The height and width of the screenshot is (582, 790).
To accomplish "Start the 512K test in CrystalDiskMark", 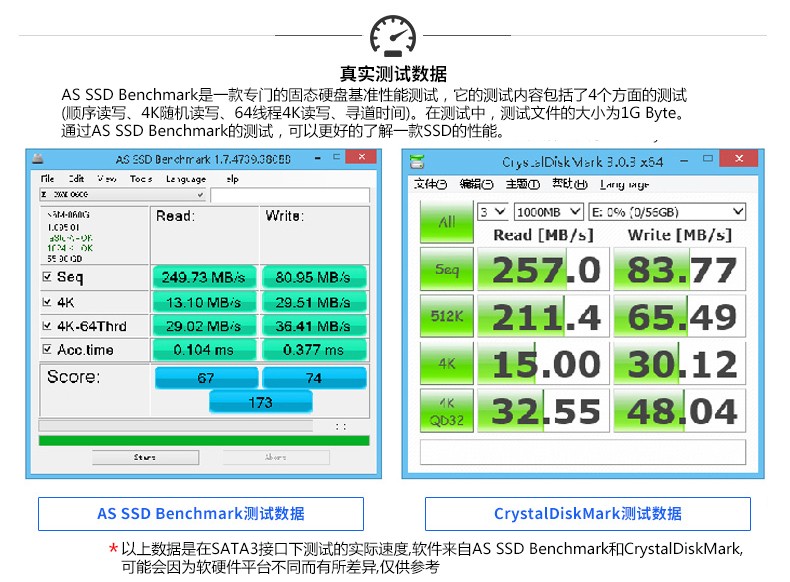I will (x=446, y=316).
